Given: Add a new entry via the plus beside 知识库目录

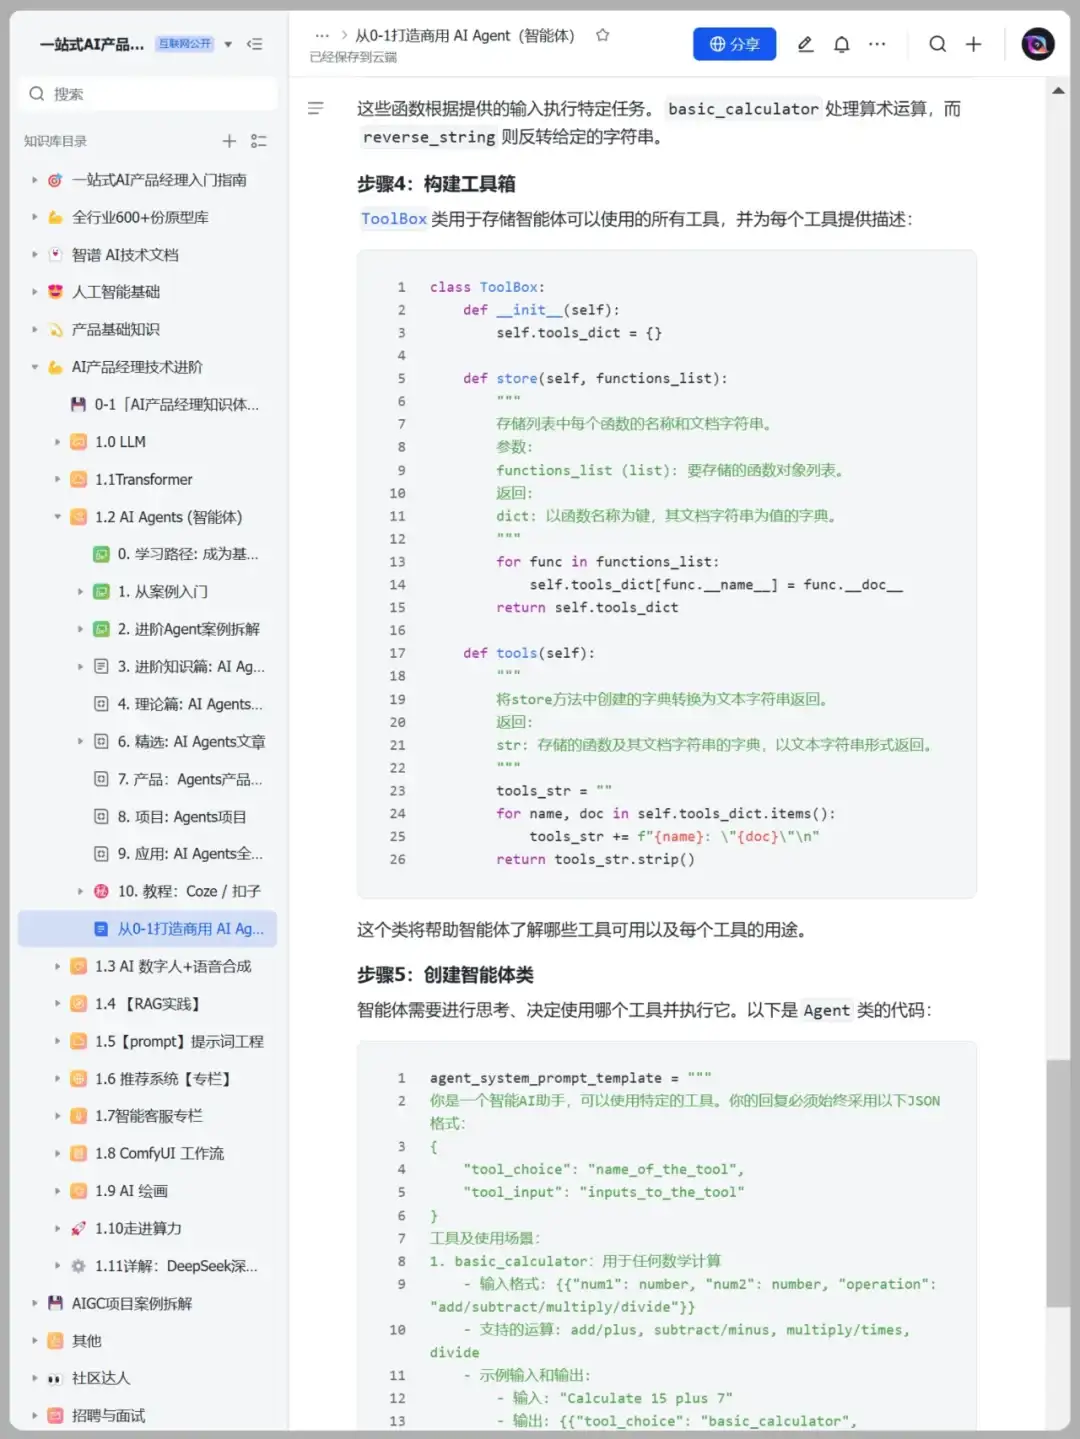Looking at the screenshot, I should coord(229,141).
